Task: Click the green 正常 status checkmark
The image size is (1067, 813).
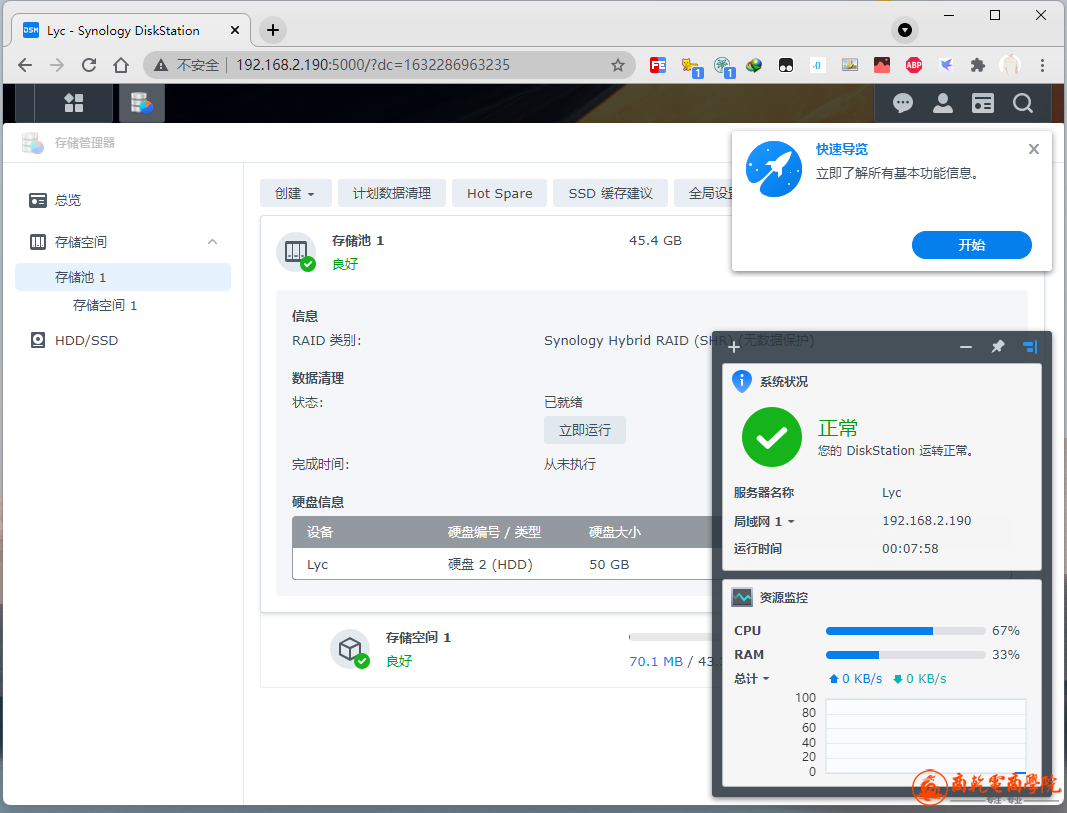Action: (x=772, y=437)
